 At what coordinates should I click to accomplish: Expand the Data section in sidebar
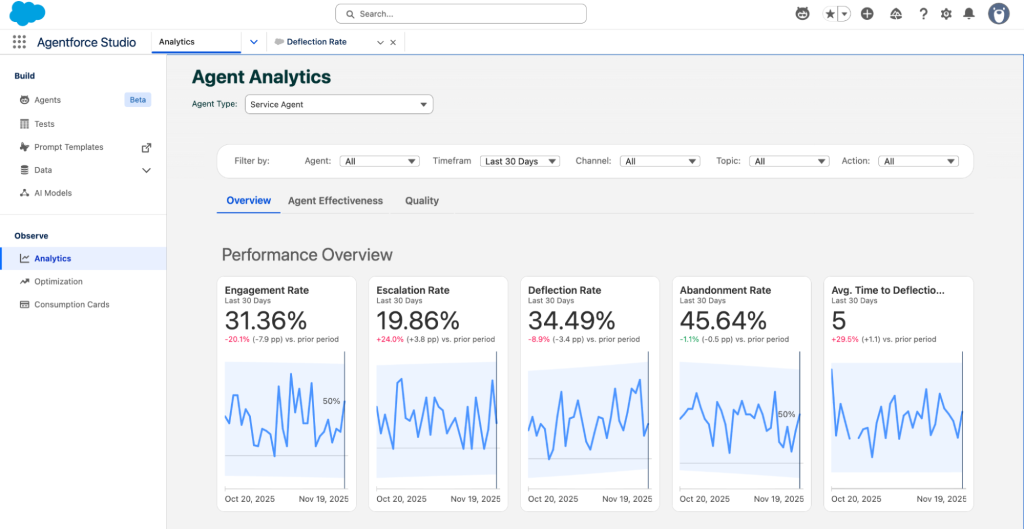click(146, 170)
